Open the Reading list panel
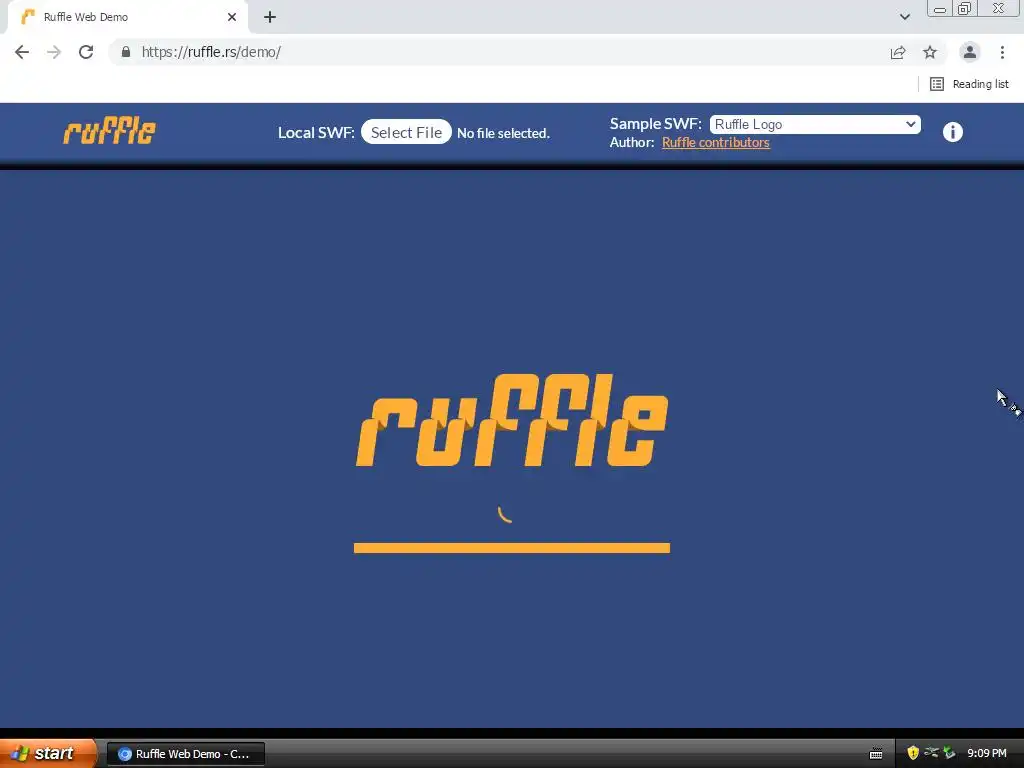1024x768 pixels. tap(969, 84)
